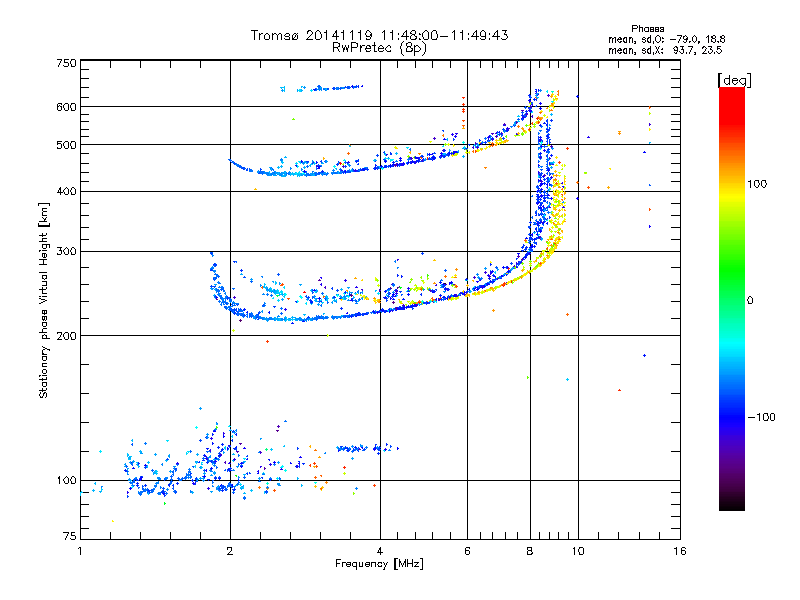Click the y-axis '100' tick label
The height and width of the screenshot is (600, 800).
pos(66,481)
